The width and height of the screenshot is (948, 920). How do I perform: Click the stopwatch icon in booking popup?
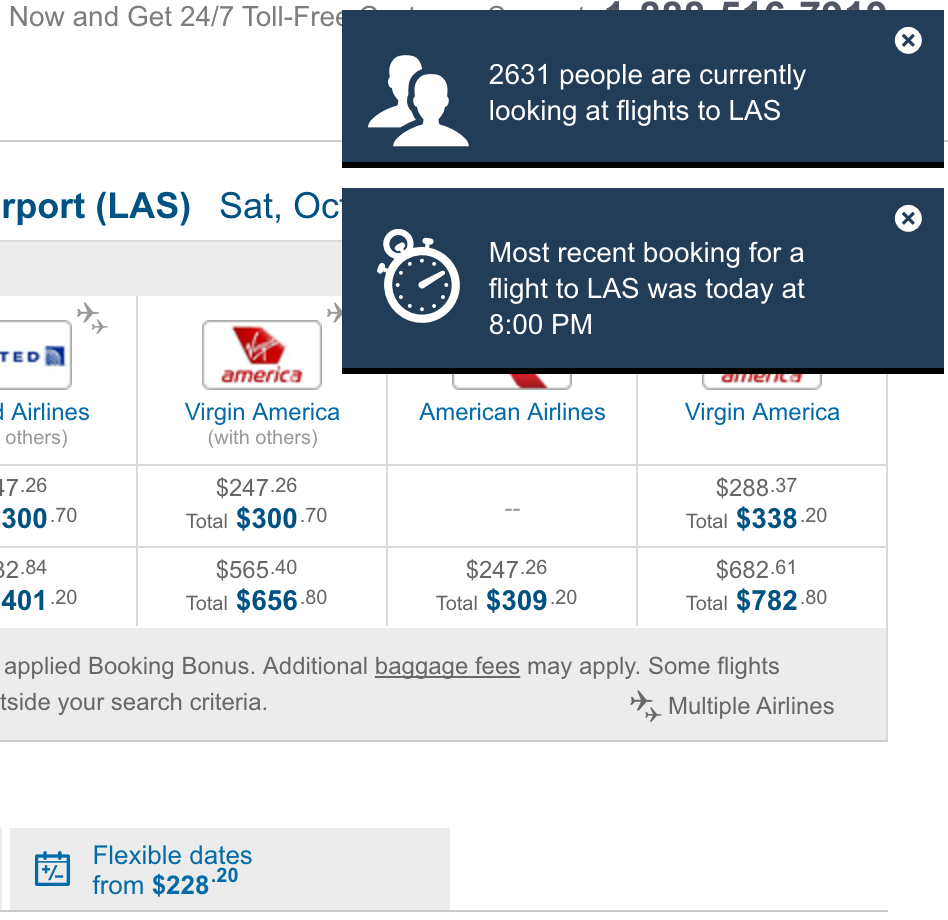418,276
